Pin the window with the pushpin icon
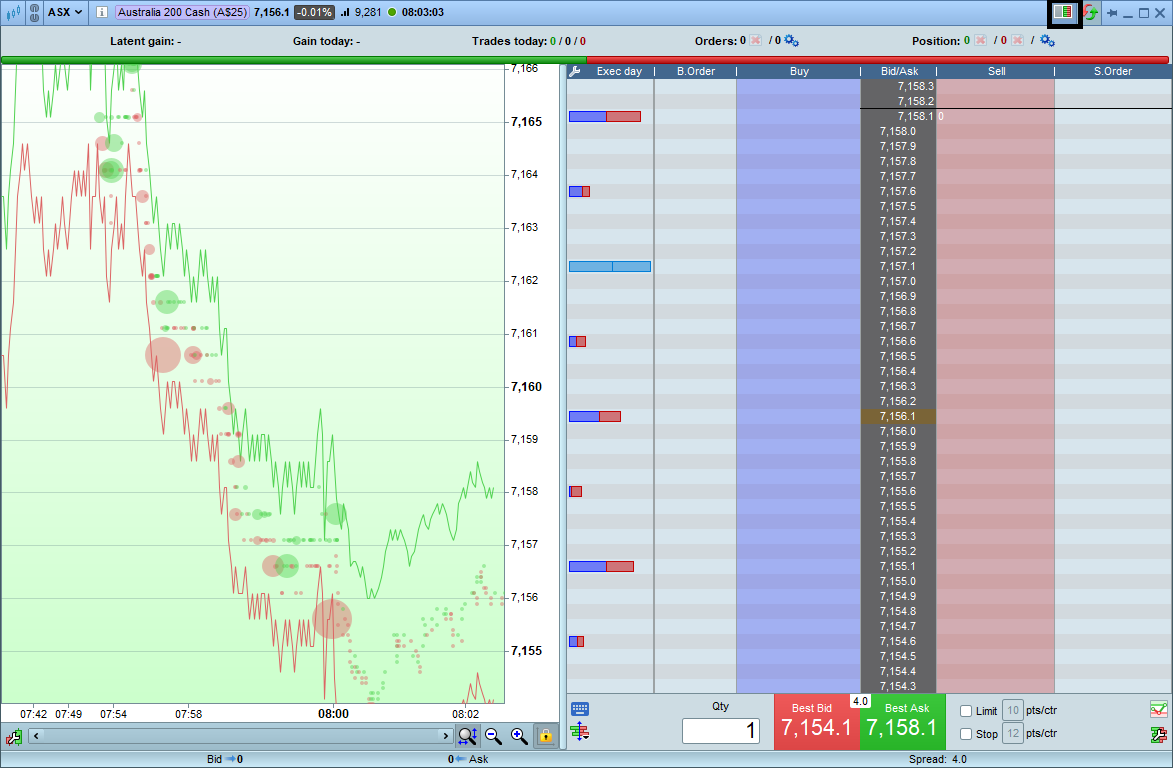Screen dimensions: 1173x768 pos(1112,13)
